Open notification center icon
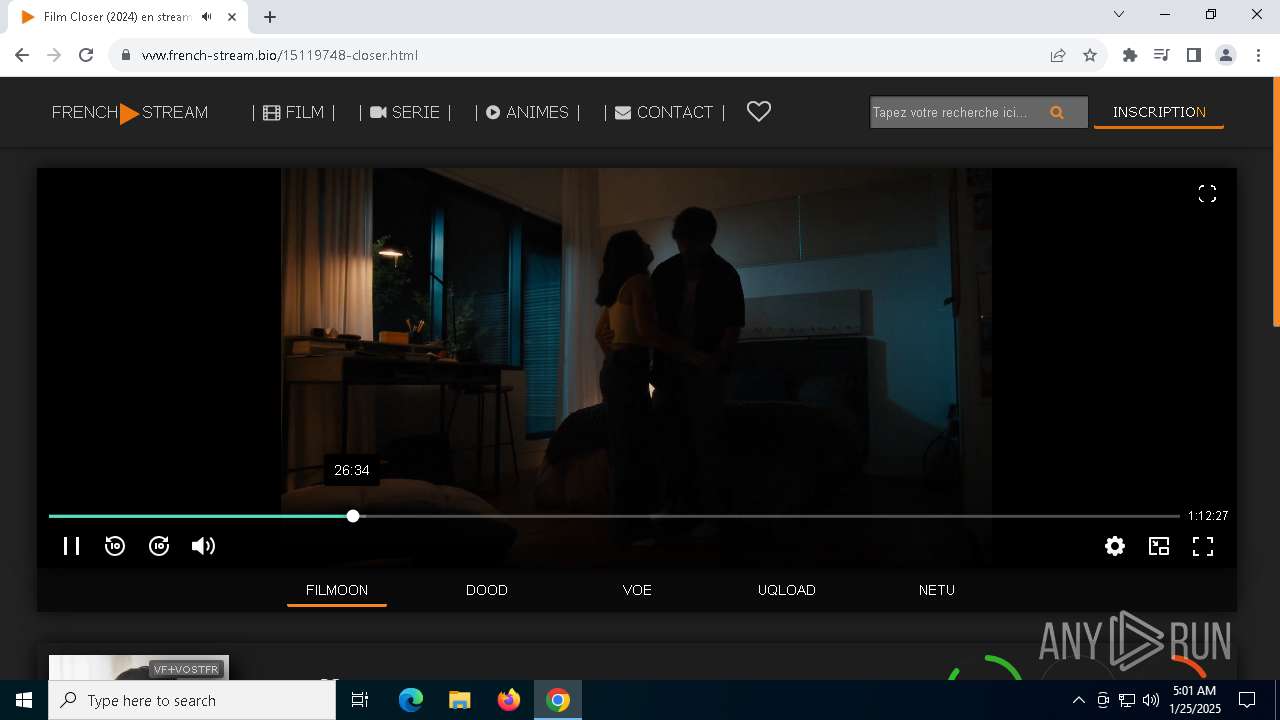 1247,700
